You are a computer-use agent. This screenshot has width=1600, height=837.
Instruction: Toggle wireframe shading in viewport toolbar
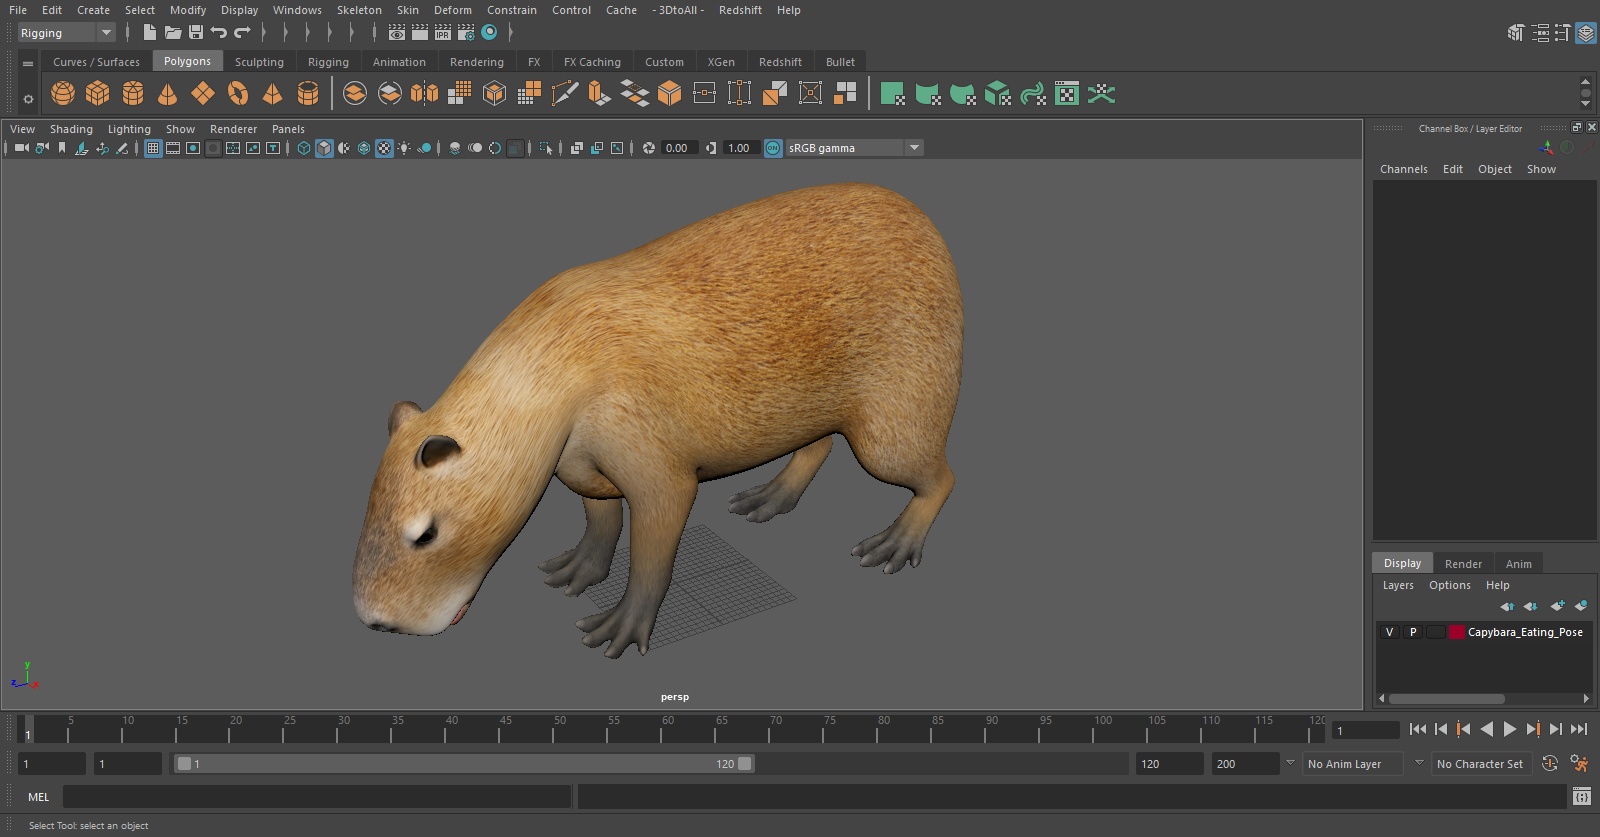[304, 148]
